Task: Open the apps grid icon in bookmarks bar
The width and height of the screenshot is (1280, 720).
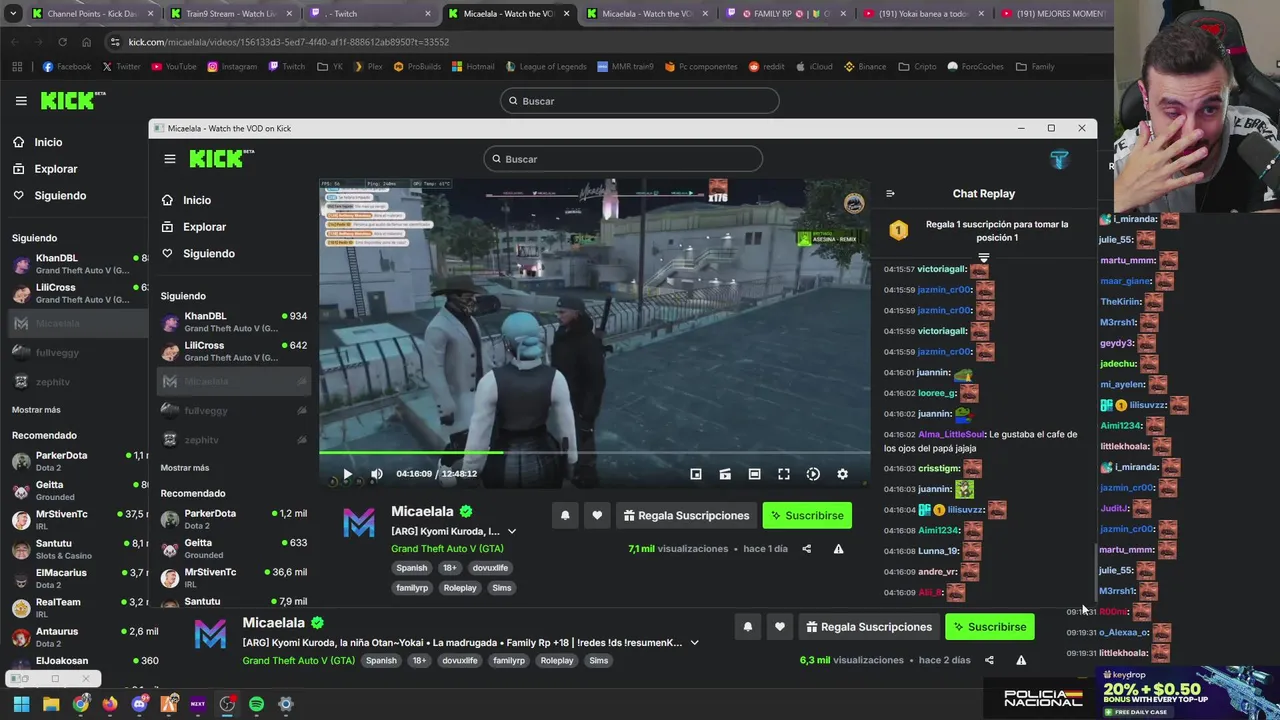Action: click(17, 67)
